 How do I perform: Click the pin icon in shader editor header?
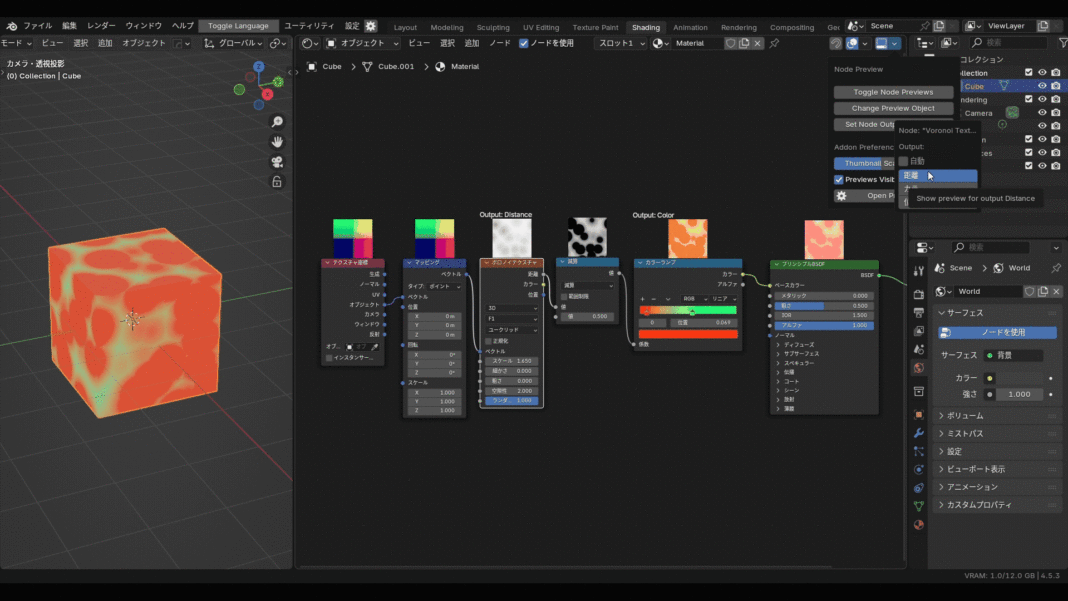click(774, 43)
